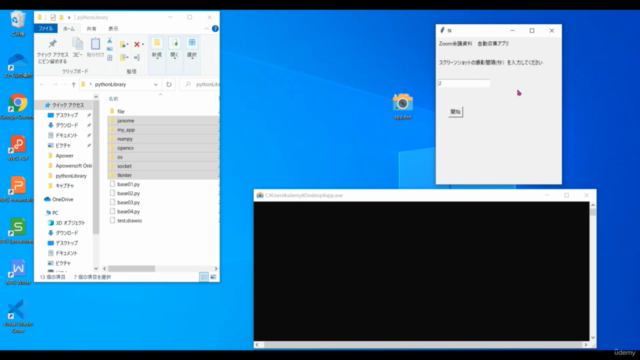Click the Back arrow in Explorer
The width and height of the screenshot is (640, 360).
(x=42, y=84)
